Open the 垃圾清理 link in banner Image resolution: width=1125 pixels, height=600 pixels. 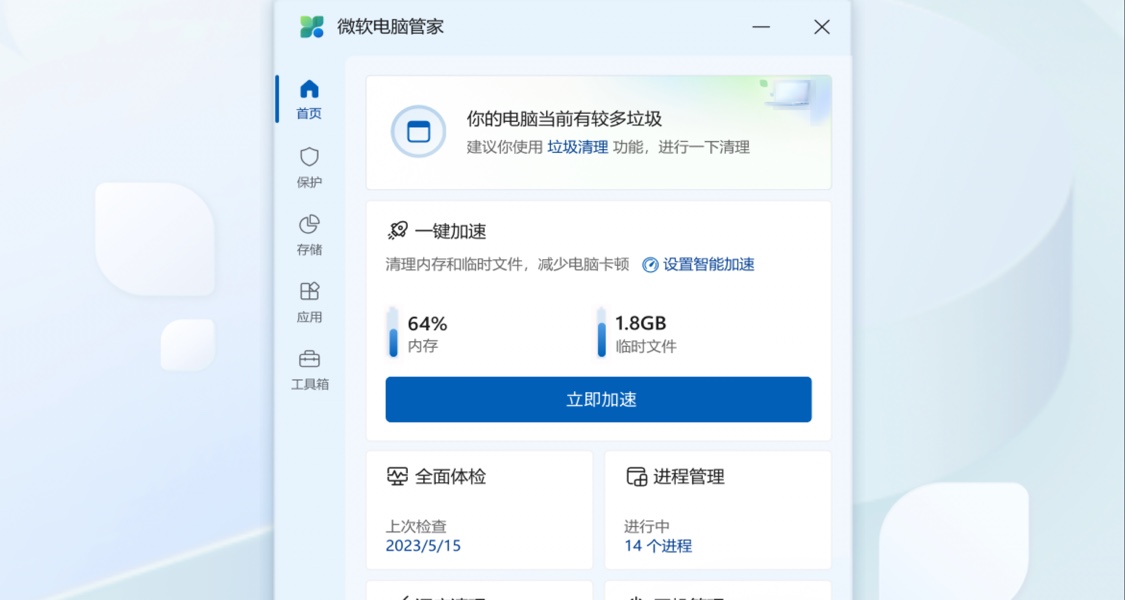pos(578,146)
